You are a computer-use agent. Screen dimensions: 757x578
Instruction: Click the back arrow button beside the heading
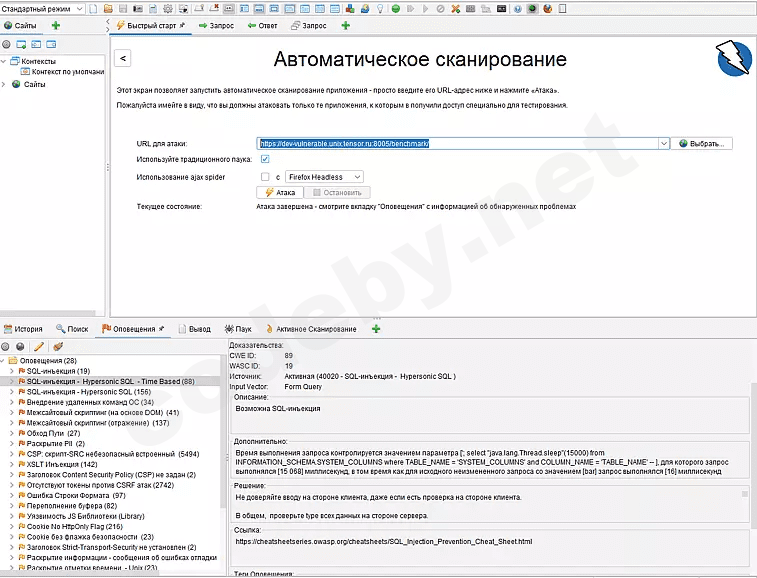point(122,59)
